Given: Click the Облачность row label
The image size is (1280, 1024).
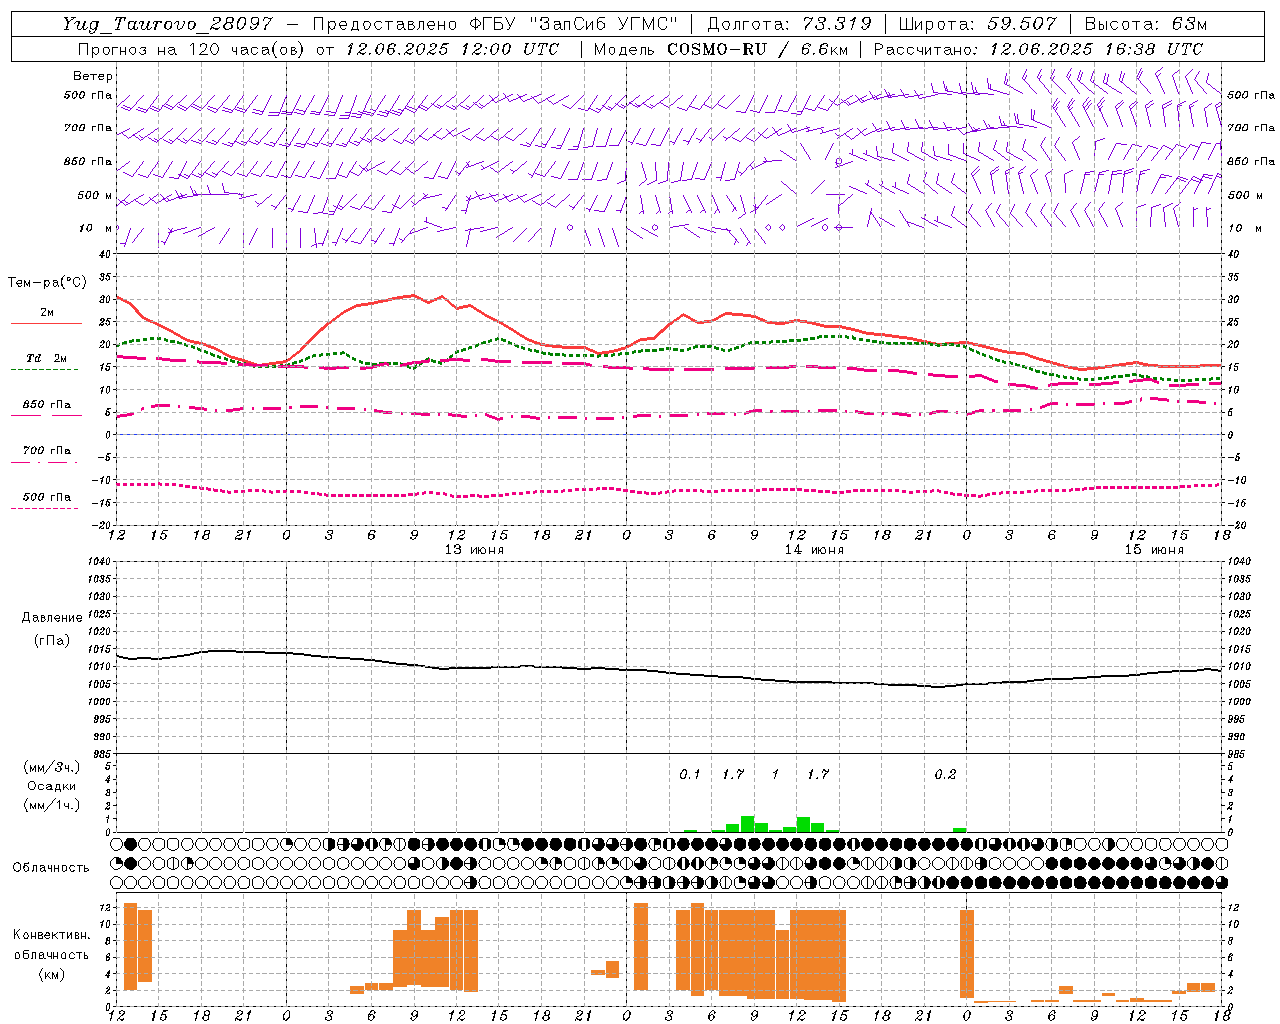Looking at the screenshot, I should (x=51, y=868).
